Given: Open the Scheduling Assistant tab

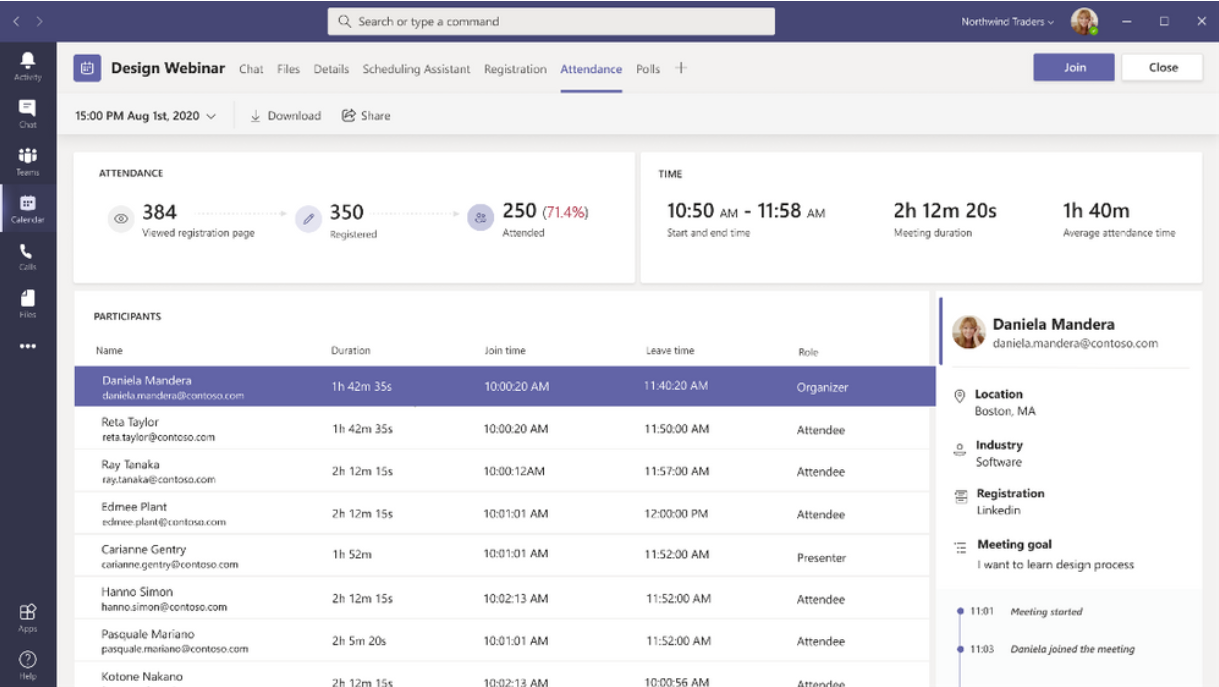Looking at the screenshot, I should point(416,69).
